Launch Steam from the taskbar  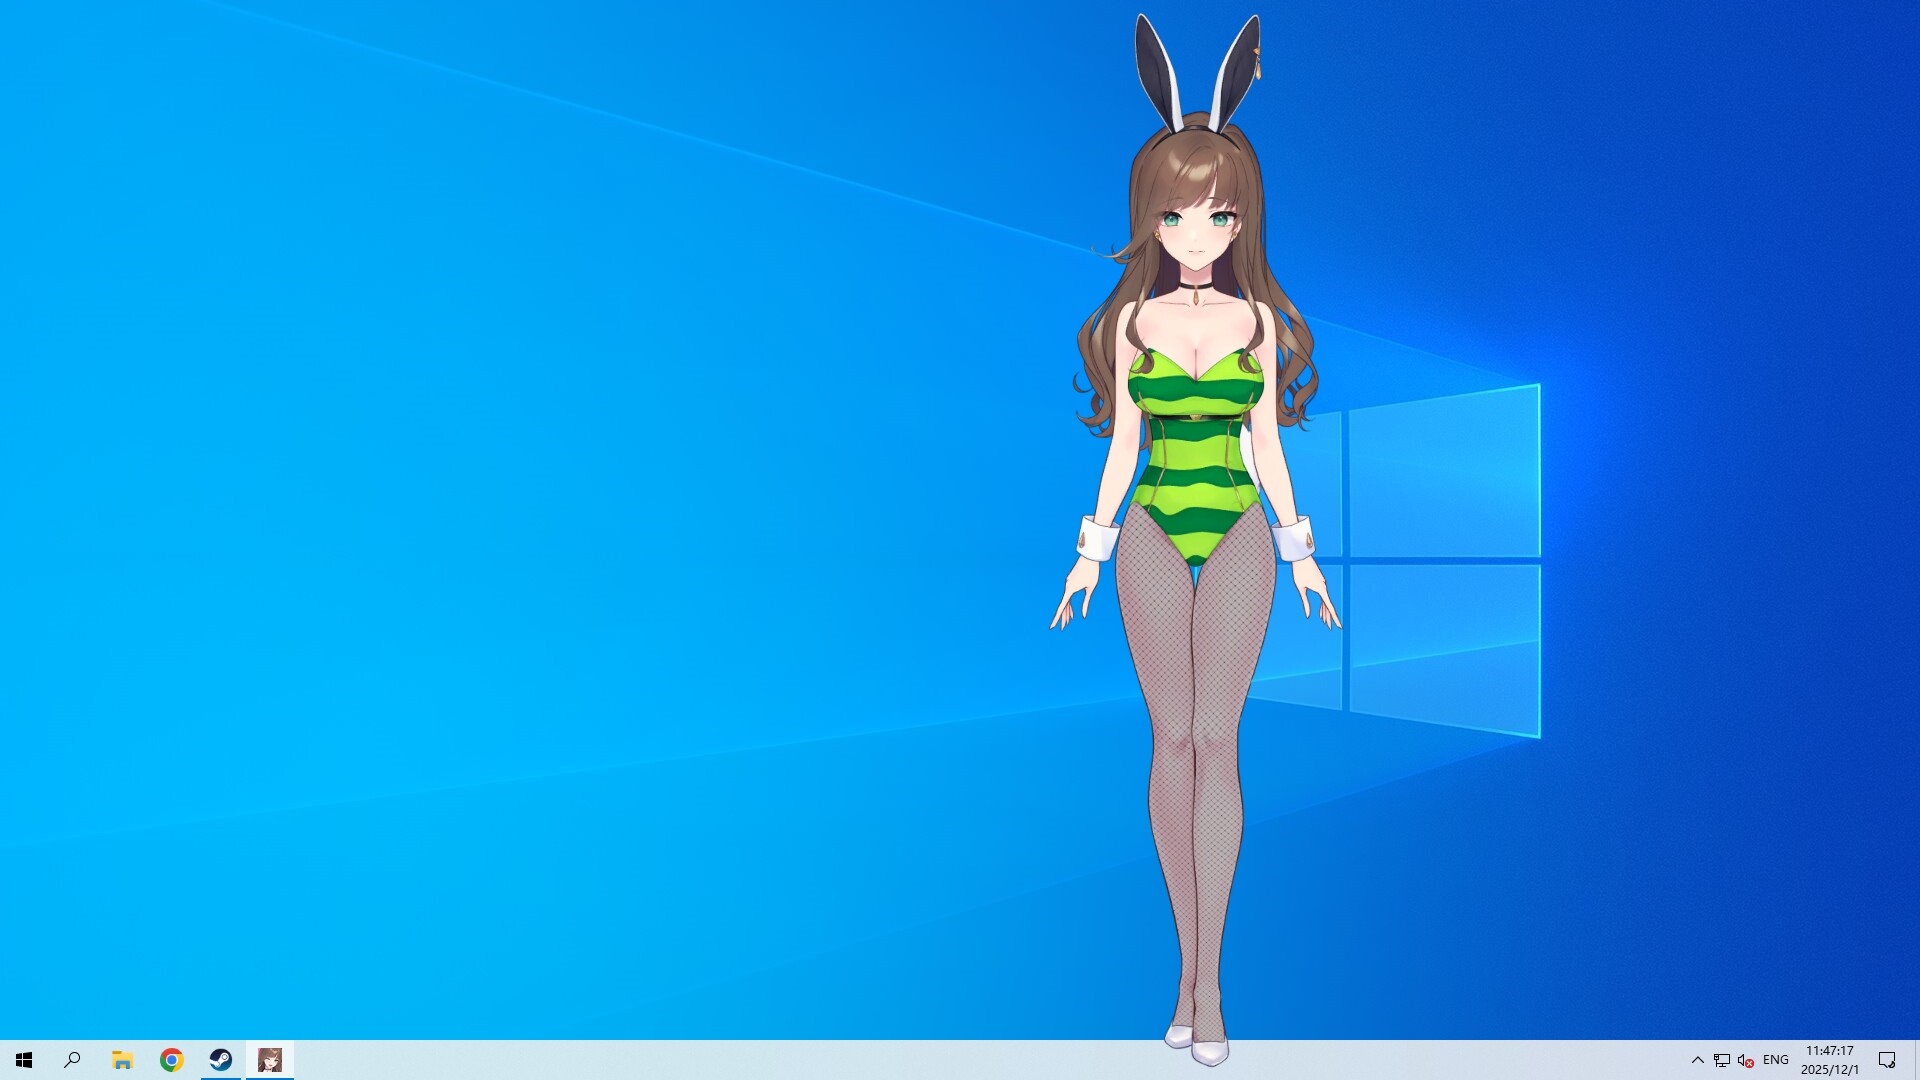(x=220, y=1060)
